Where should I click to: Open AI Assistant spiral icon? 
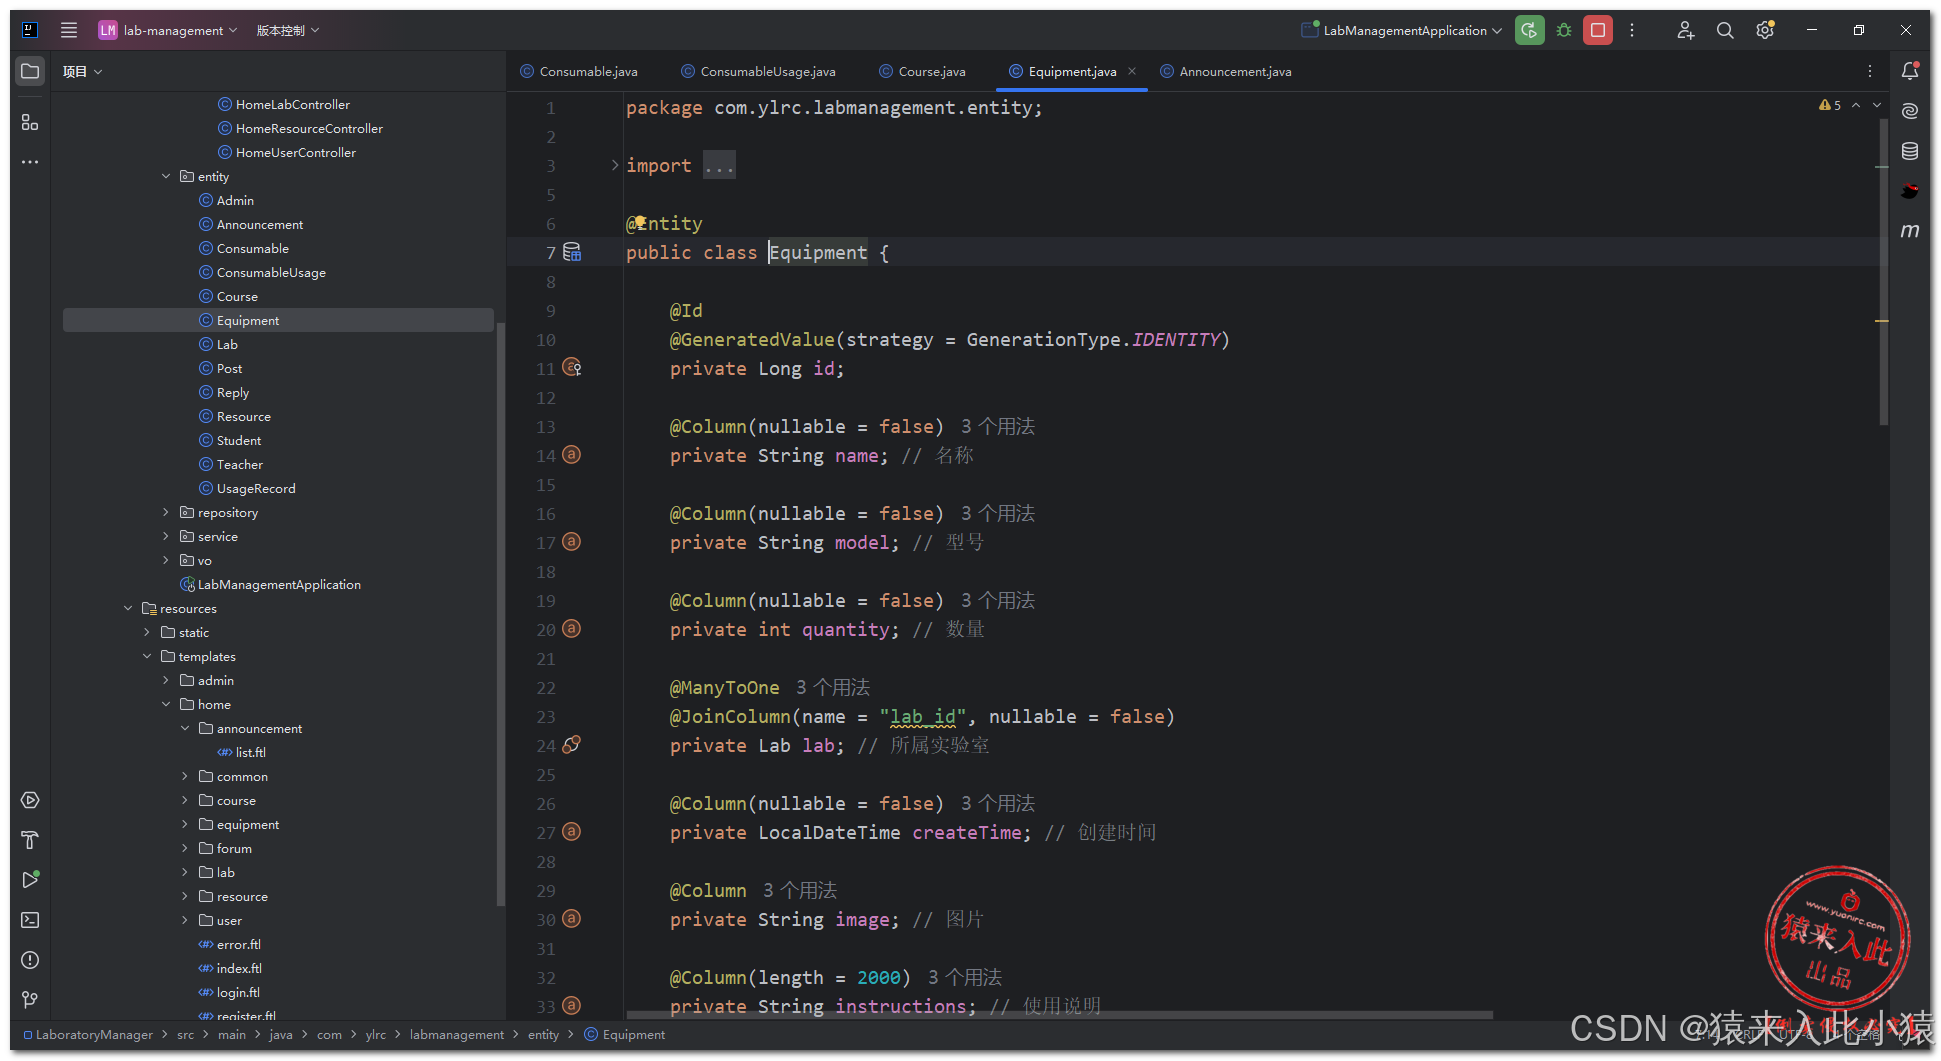[x=1910, y=111]
